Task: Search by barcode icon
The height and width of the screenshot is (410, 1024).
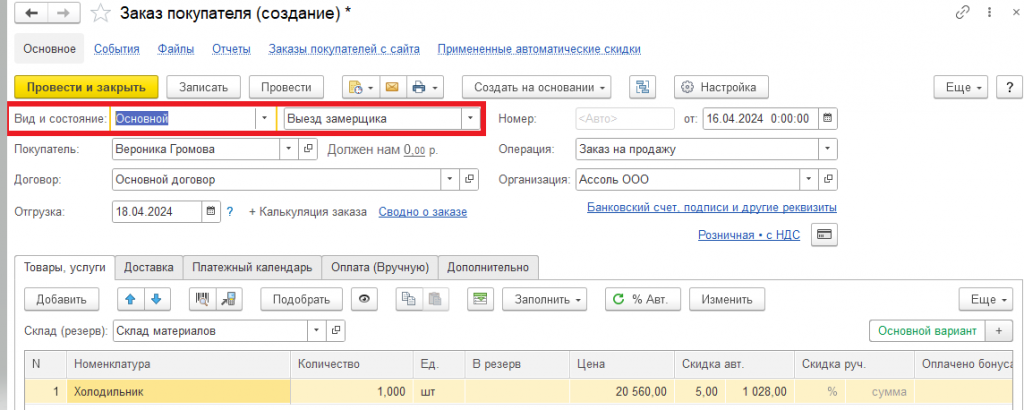Action: click(202, 300)
